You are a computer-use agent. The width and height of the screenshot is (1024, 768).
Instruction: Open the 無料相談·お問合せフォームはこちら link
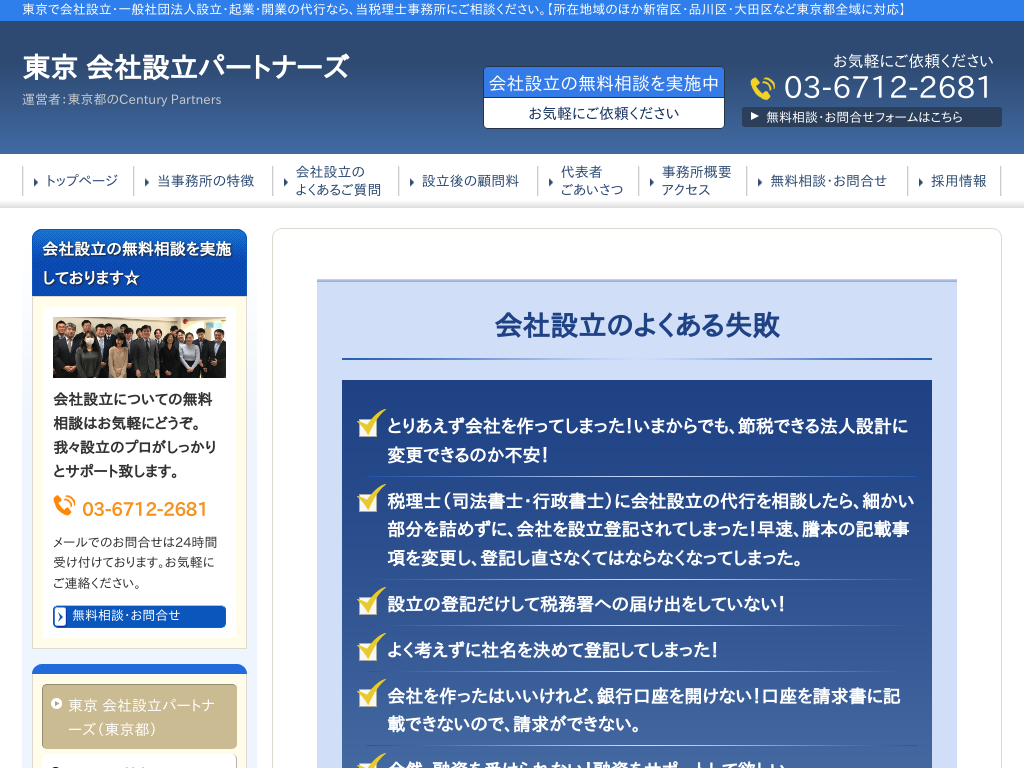[871, 117]
